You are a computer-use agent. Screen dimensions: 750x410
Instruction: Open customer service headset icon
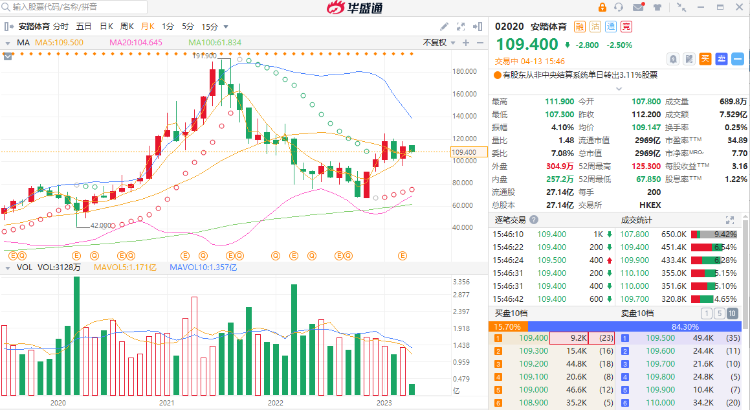[x=619, y=7]
